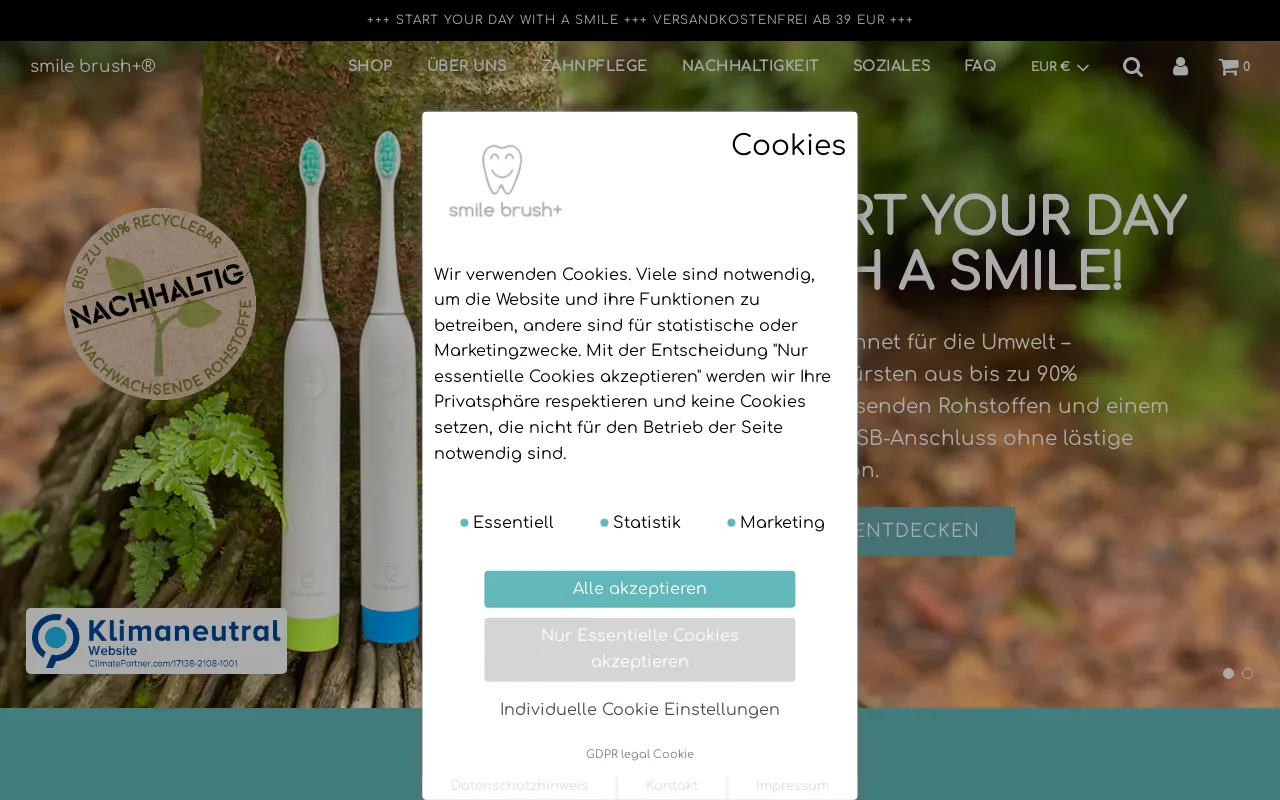Viewport: 1280px width, 800px height.
Task: Click the smile brush+® site title
Action: pos(93,66)
